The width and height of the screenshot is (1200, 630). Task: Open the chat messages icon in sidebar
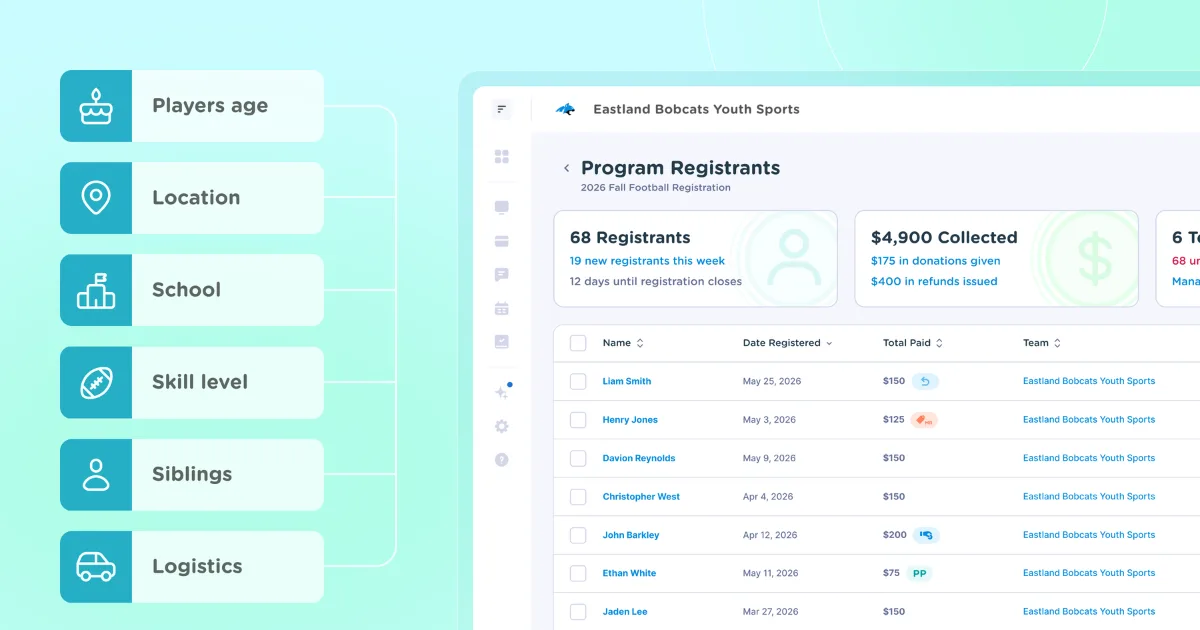[x=502, y=275]
